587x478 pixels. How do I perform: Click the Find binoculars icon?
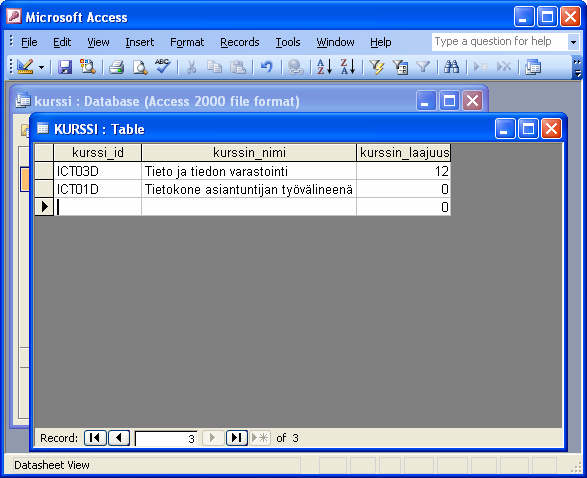tap(451, 67)
